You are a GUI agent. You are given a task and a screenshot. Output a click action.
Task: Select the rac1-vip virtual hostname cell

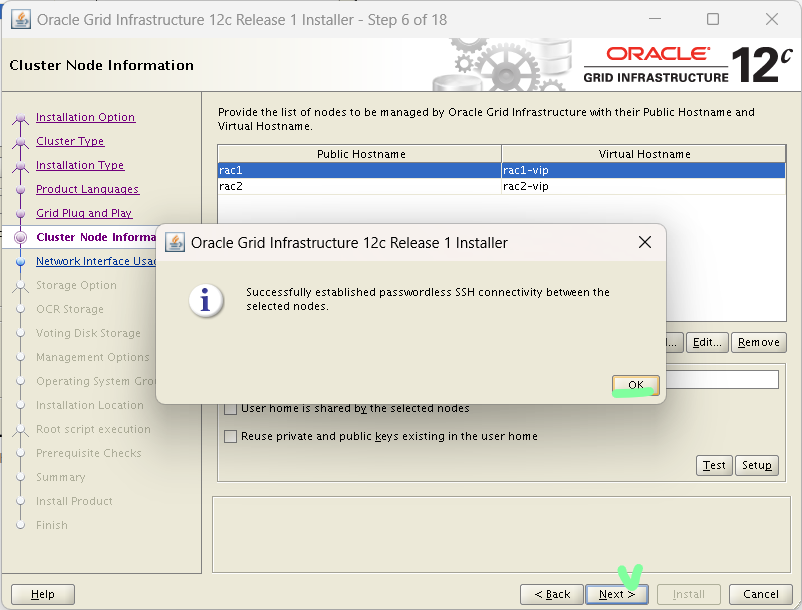[x=643, y=170]
